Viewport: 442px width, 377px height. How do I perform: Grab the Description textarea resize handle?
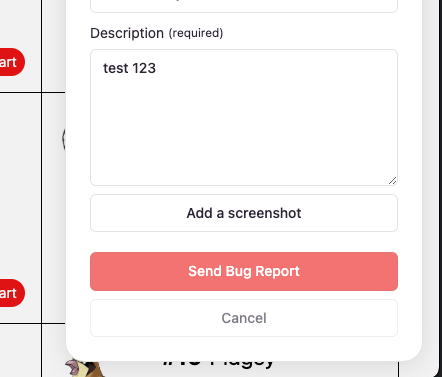[x=392, y=180]
